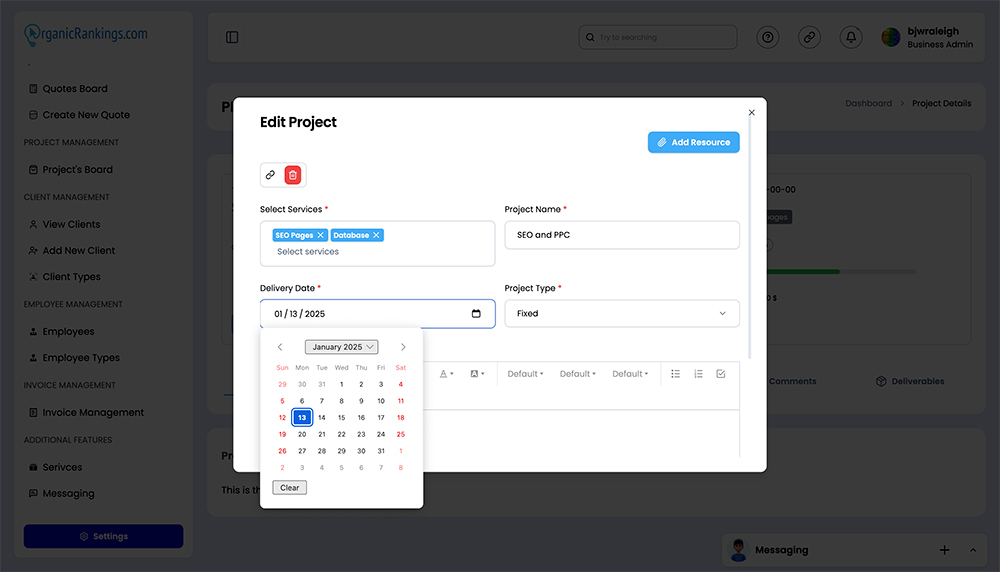The height and width of the screenshot is (572, 1000).
Task: Remove the Database service tag
Action: 376,235
